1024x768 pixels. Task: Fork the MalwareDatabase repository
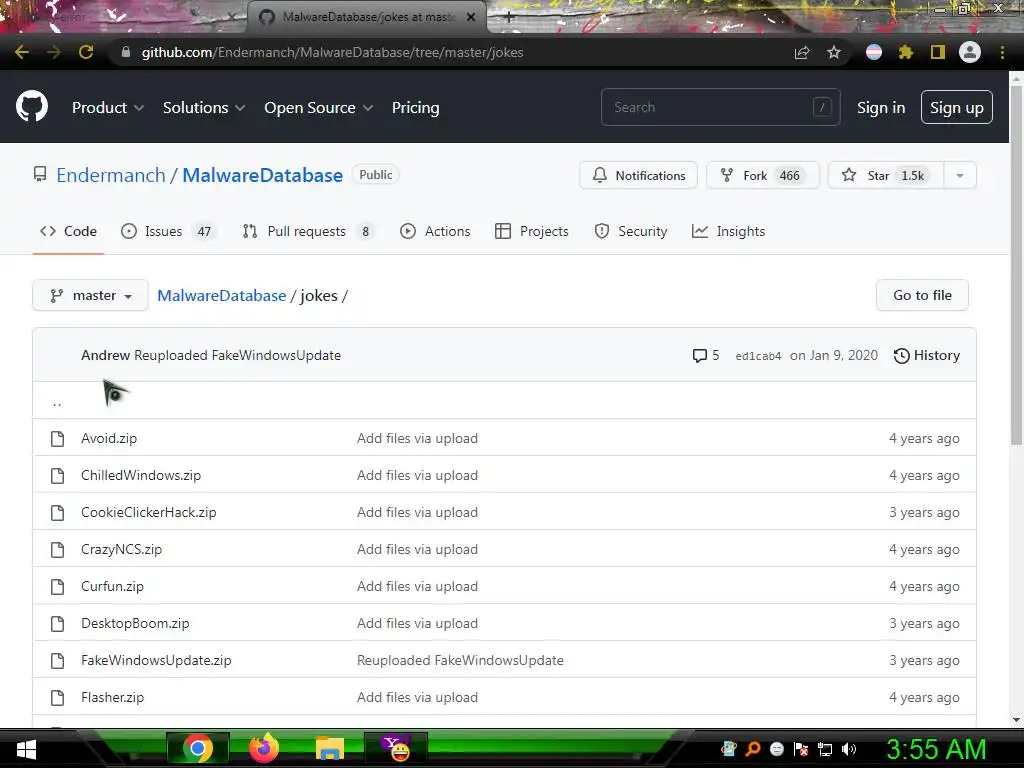click(x=763, y=176)
